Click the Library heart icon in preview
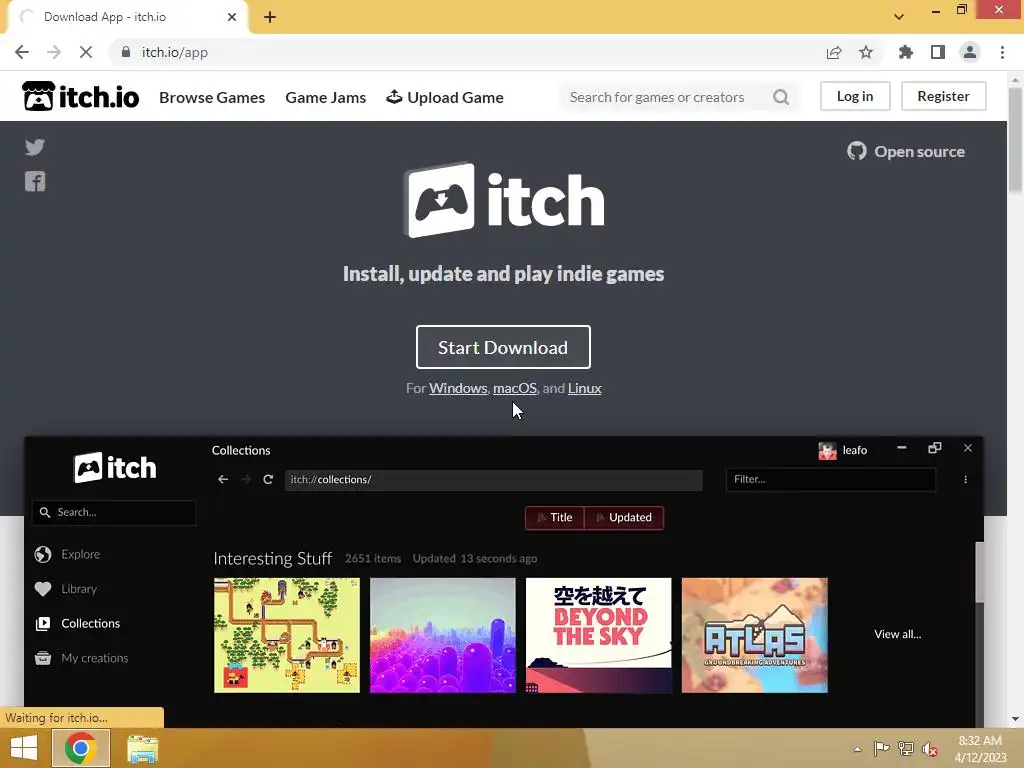Viewport: 1024px width, 768px height. [43, 588]
